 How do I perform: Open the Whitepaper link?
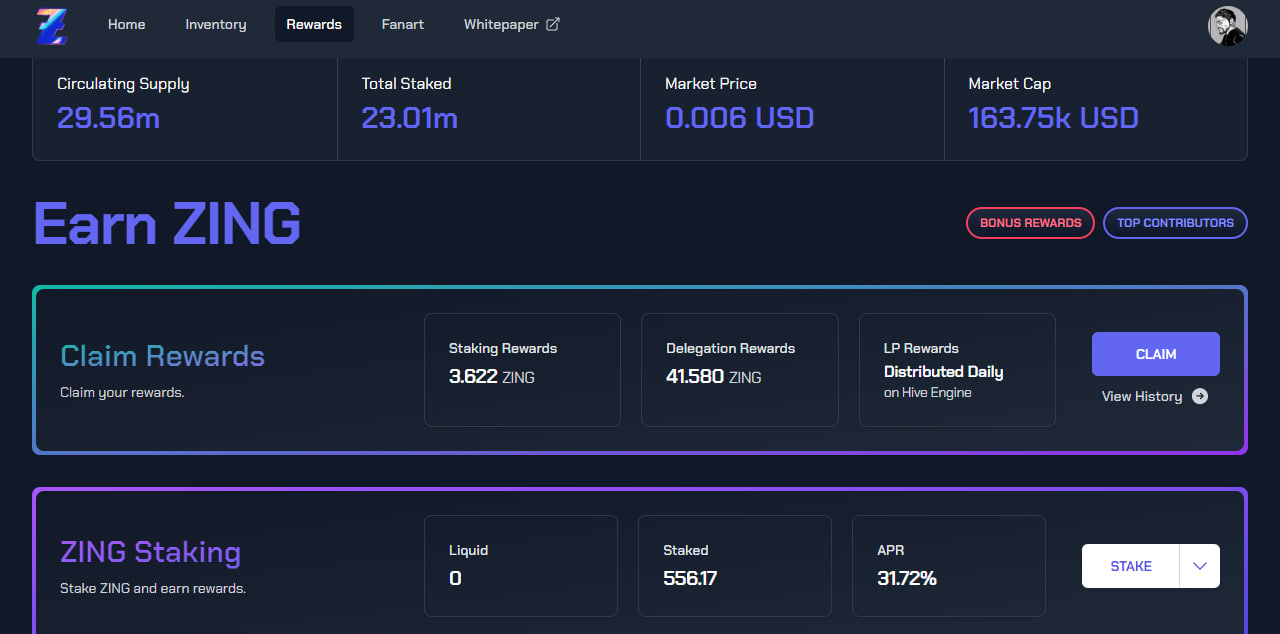(x=512, y=24)
